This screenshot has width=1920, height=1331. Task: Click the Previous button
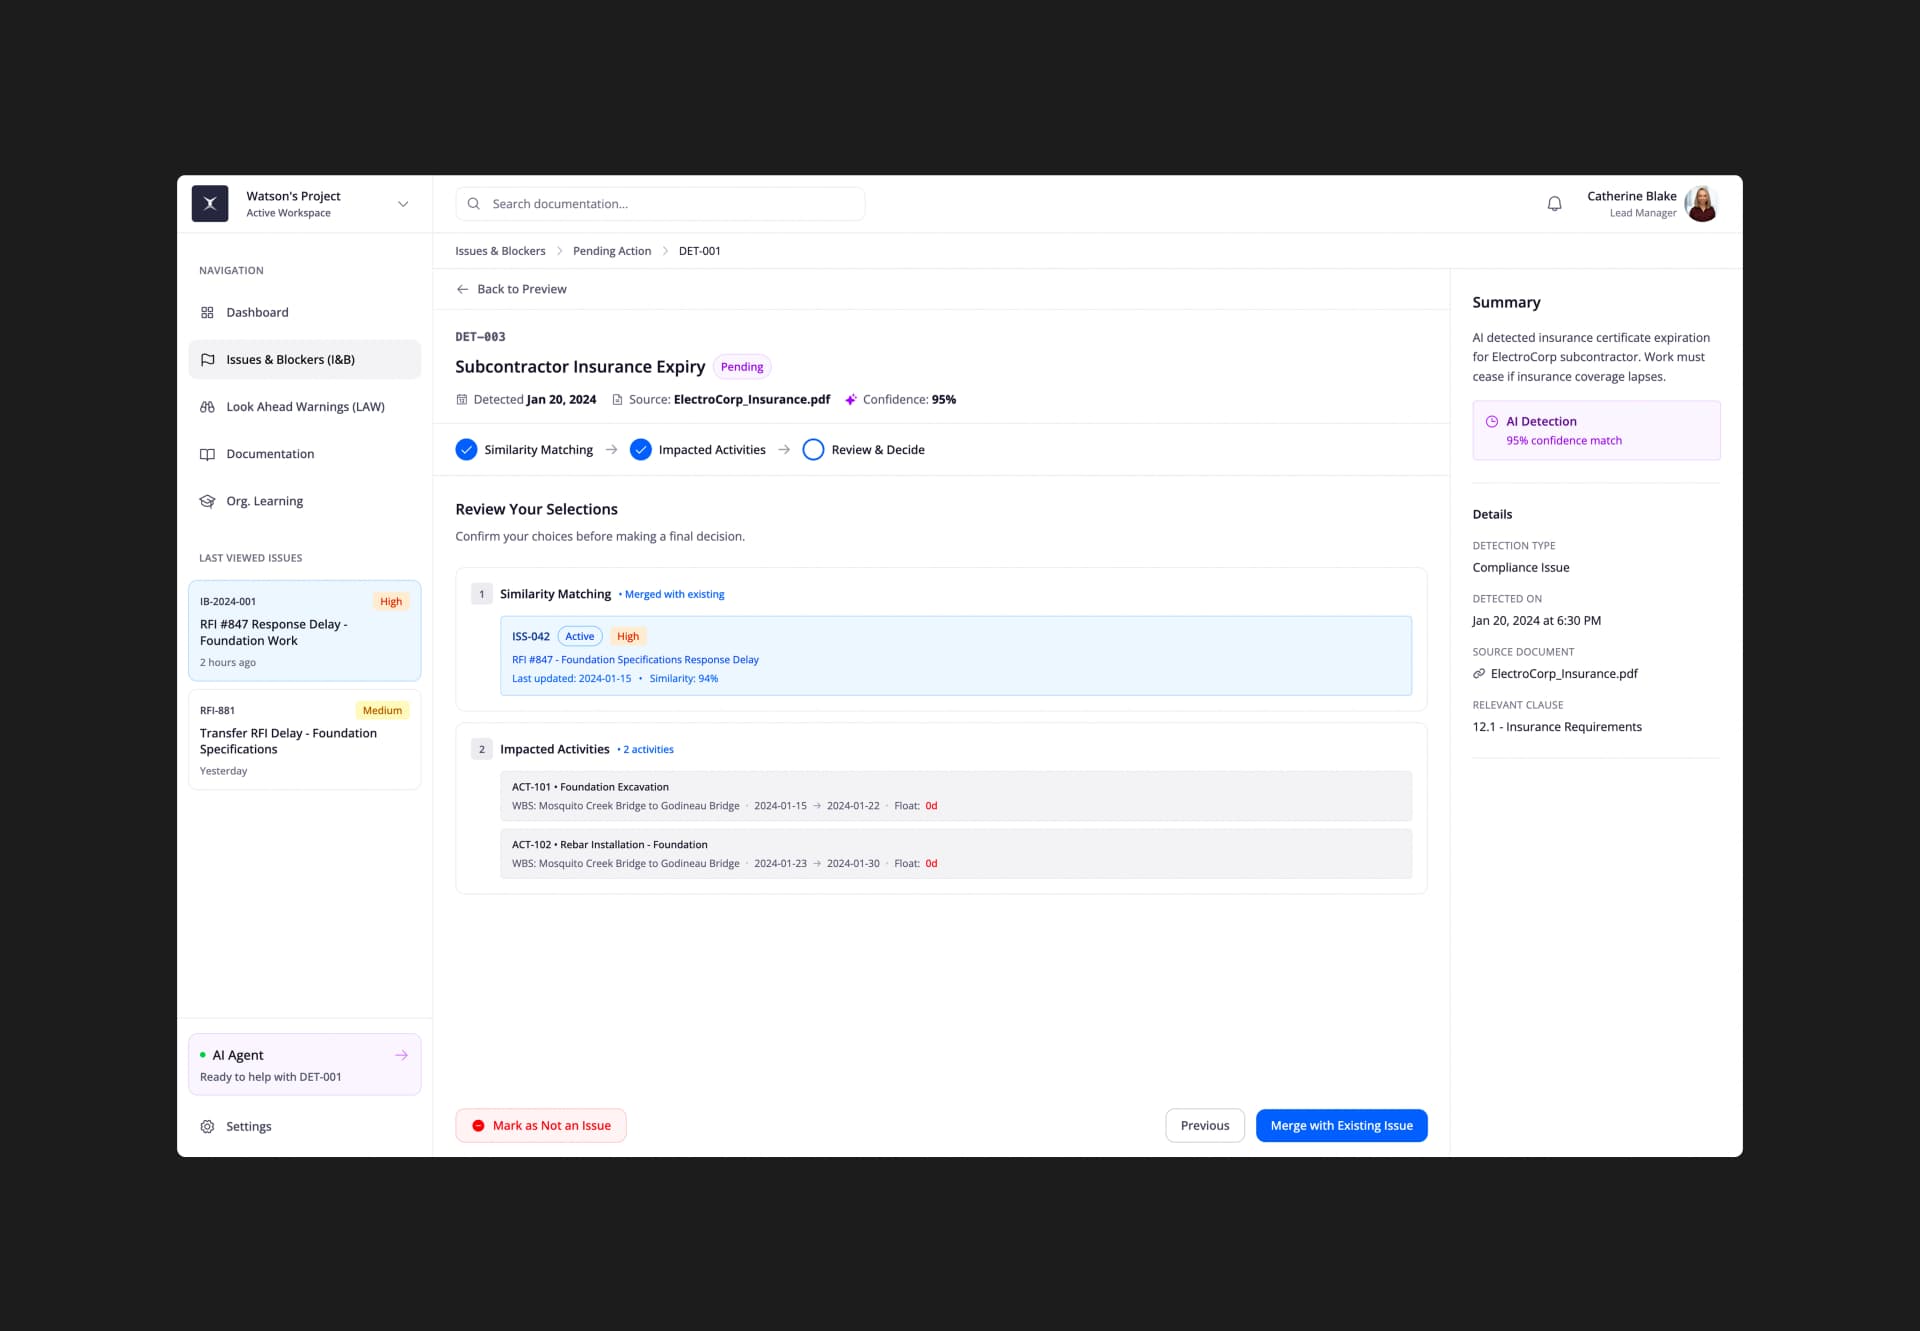coord(1205,1126)
